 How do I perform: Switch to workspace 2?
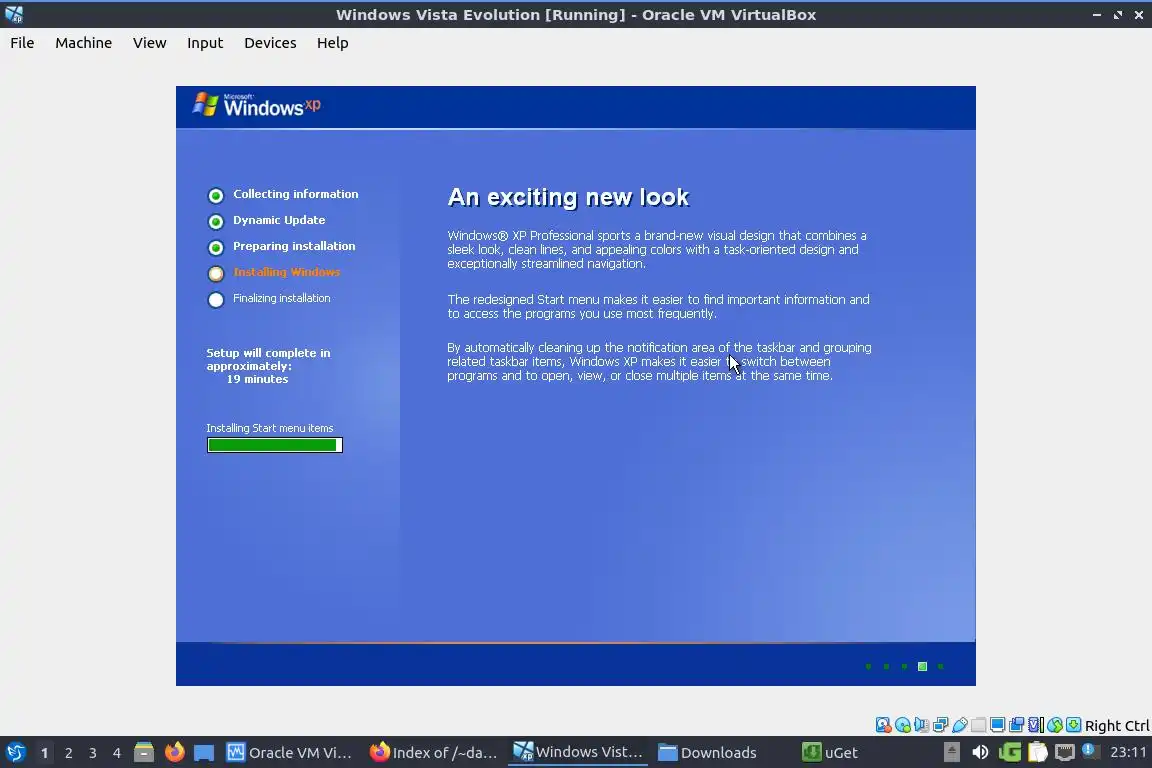[68, 753]
